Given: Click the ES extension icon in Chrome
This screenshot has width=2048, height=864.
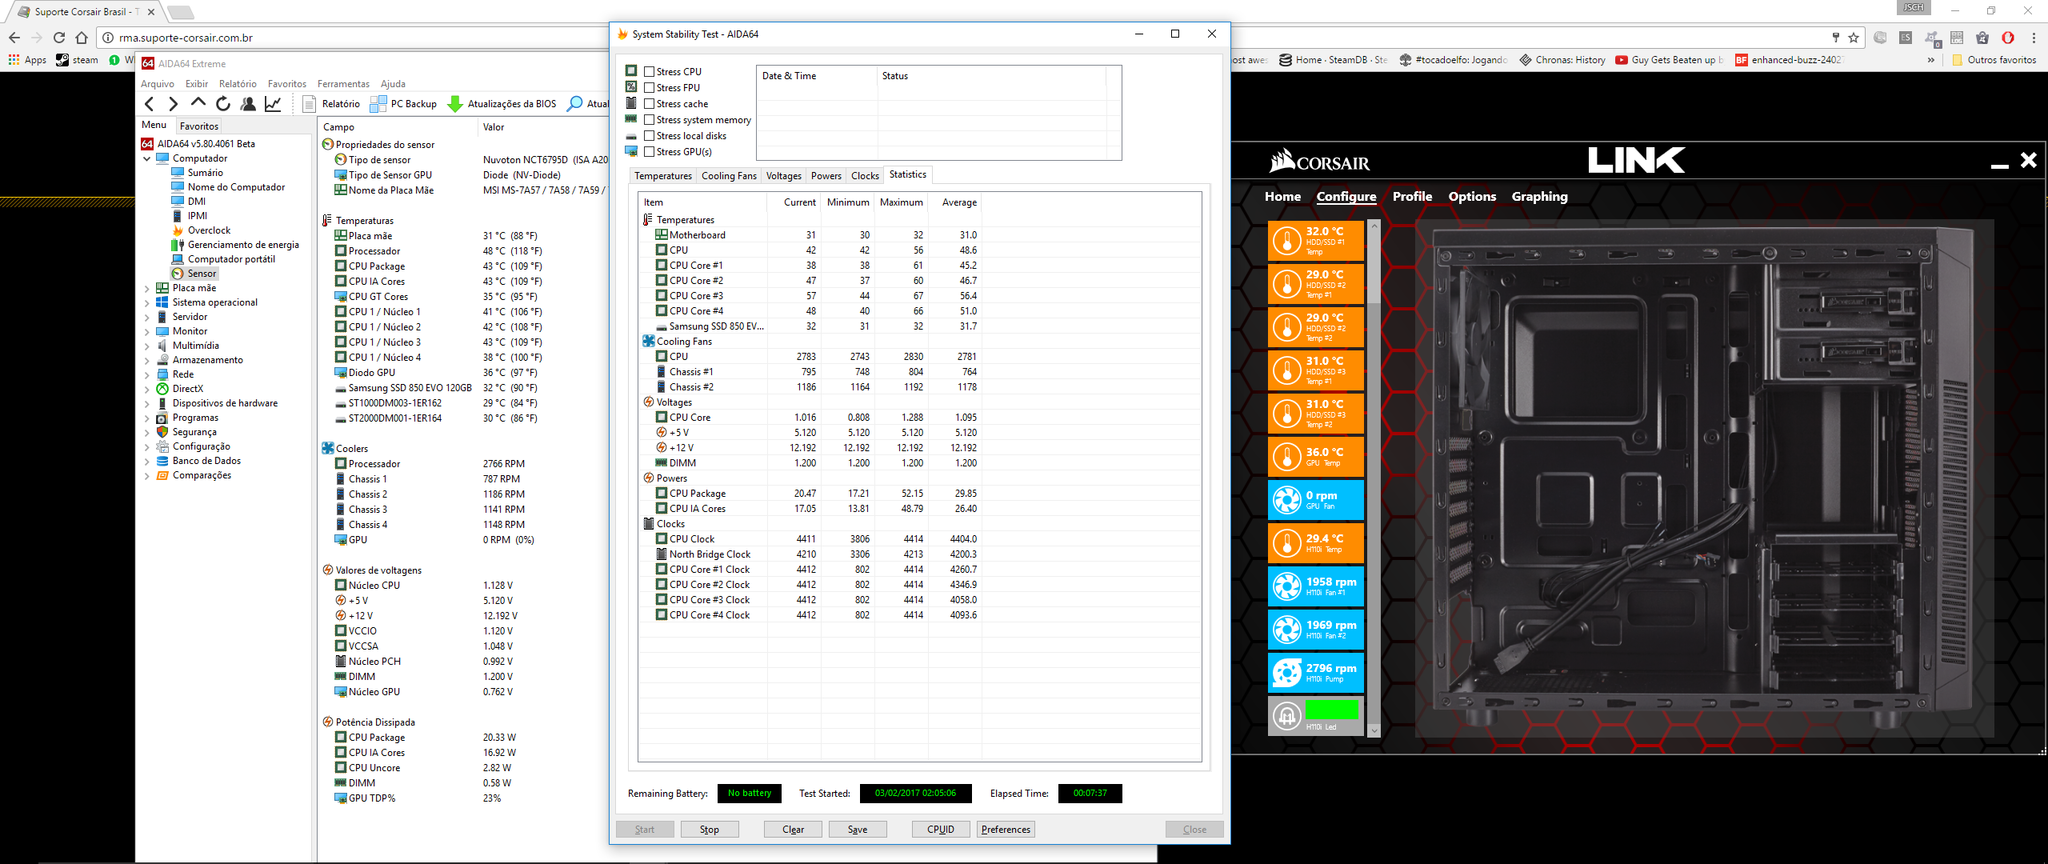Looking at the screenshot, I should 1906,38.
